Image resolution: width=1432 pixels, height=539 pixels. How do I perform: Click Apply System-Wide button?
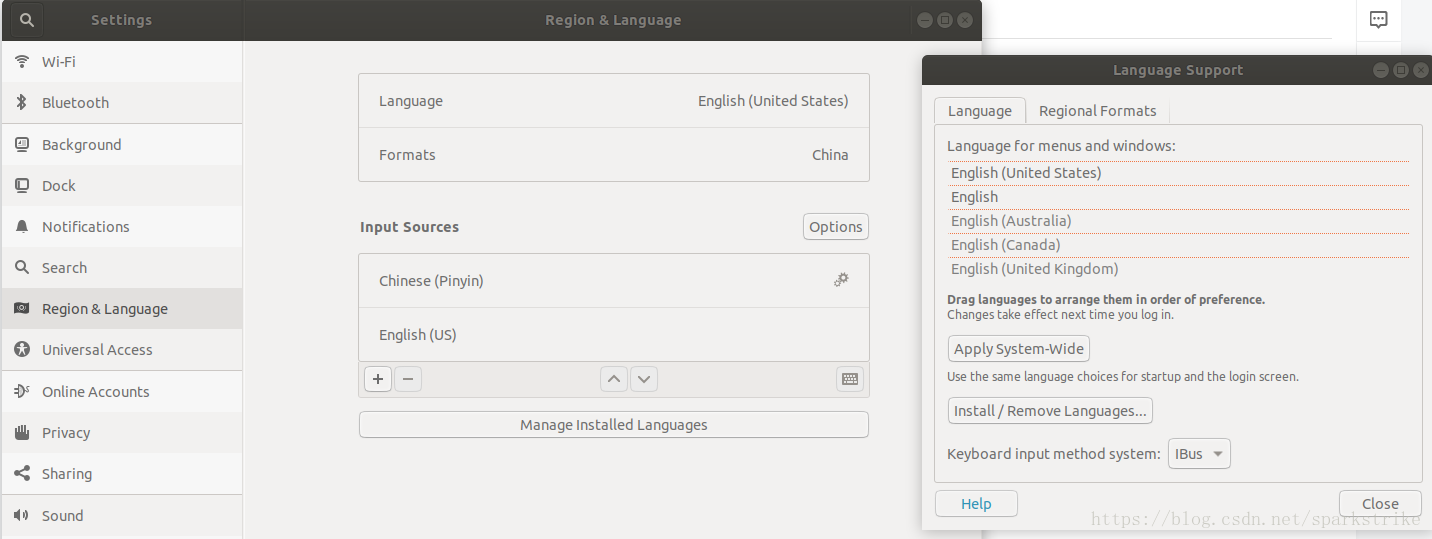(1019, 349)
